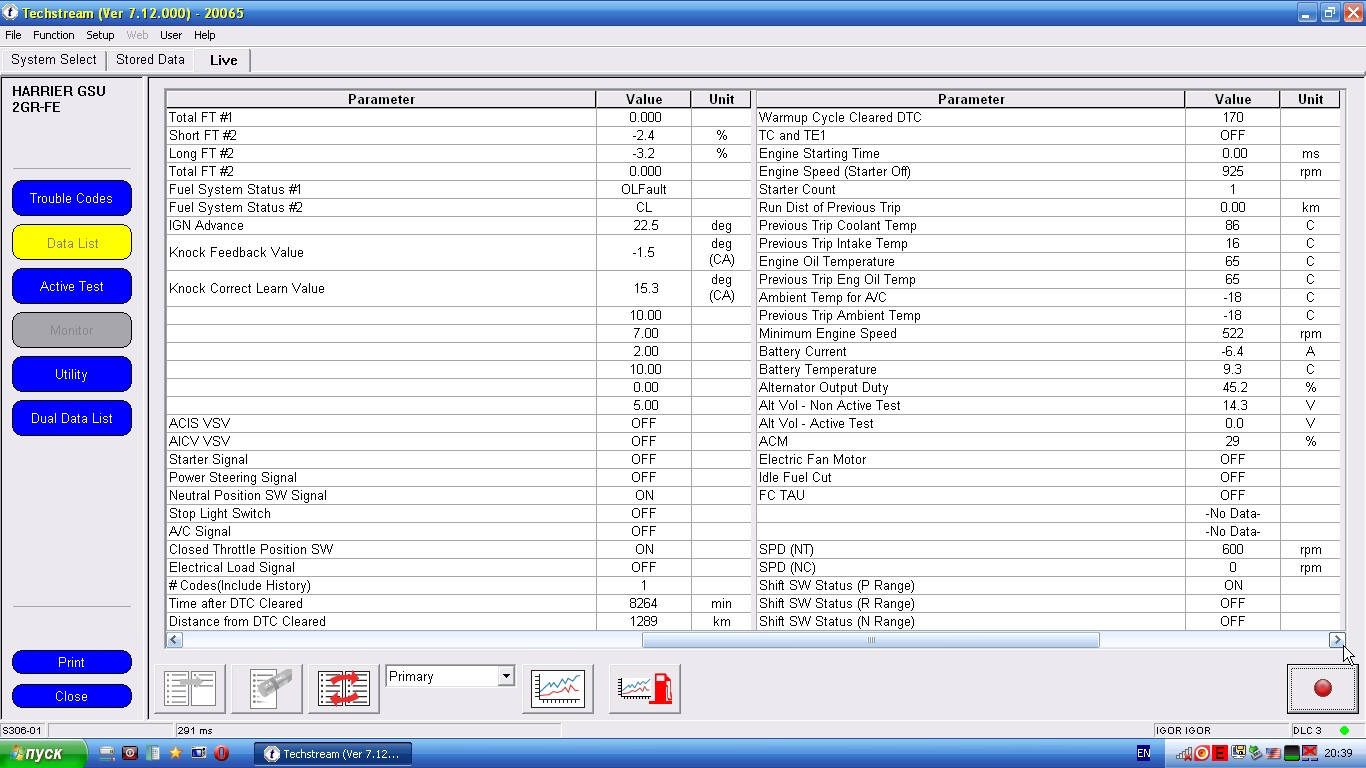Click the Utility button
Viewport: 1366px width, 768px height.
pos(72,374)
